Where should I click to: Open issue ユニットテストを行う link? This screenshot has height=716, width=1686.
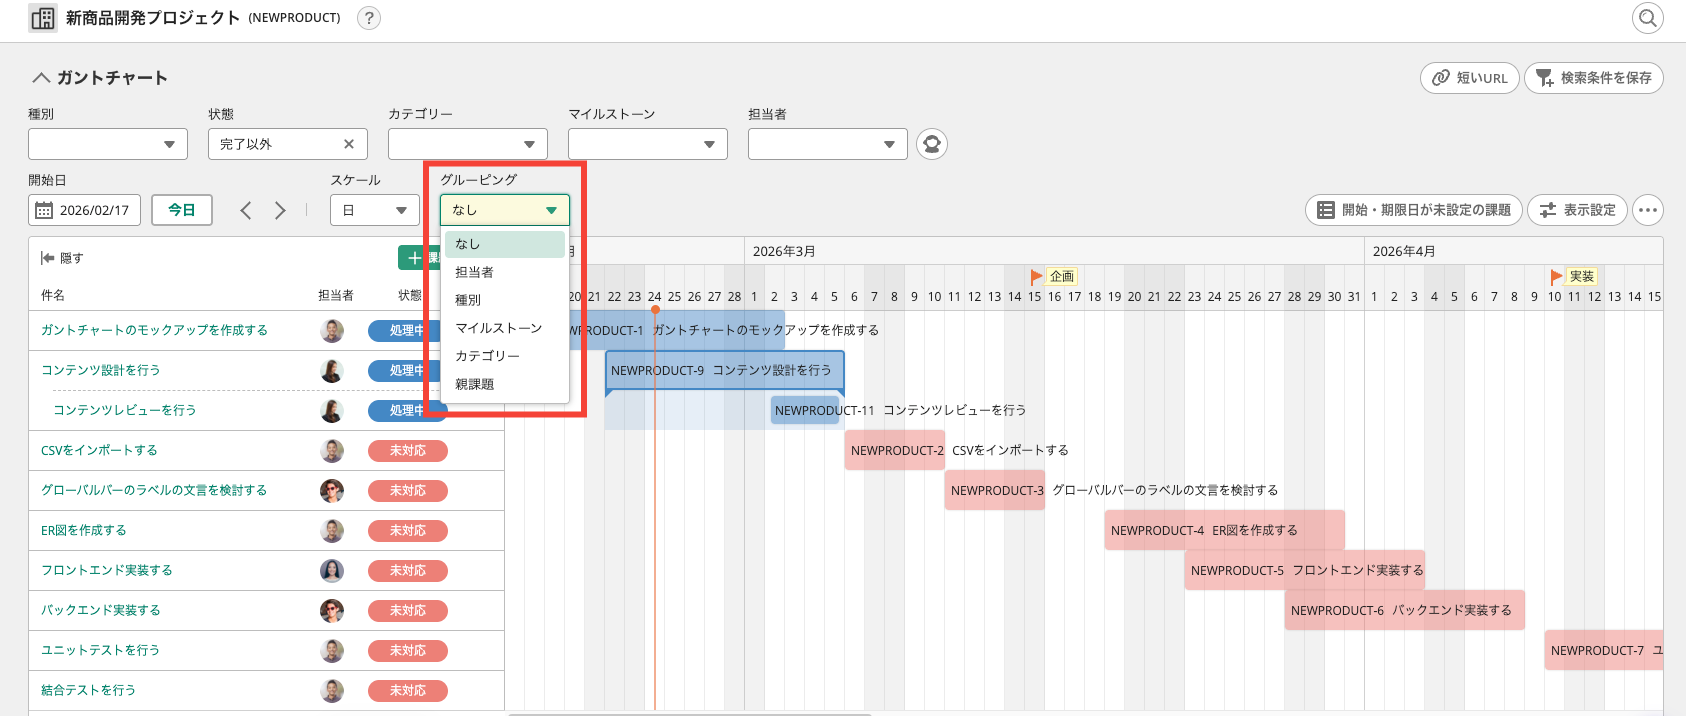[x=100, y=650]
